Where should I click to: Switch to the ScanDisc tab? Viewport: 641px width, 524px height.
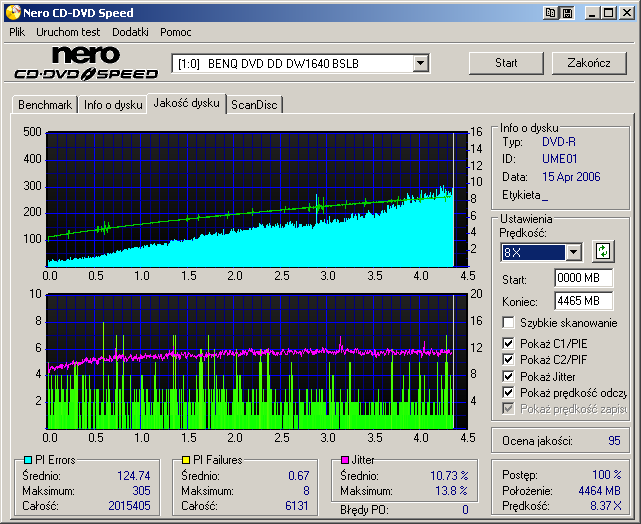[254, 105]
